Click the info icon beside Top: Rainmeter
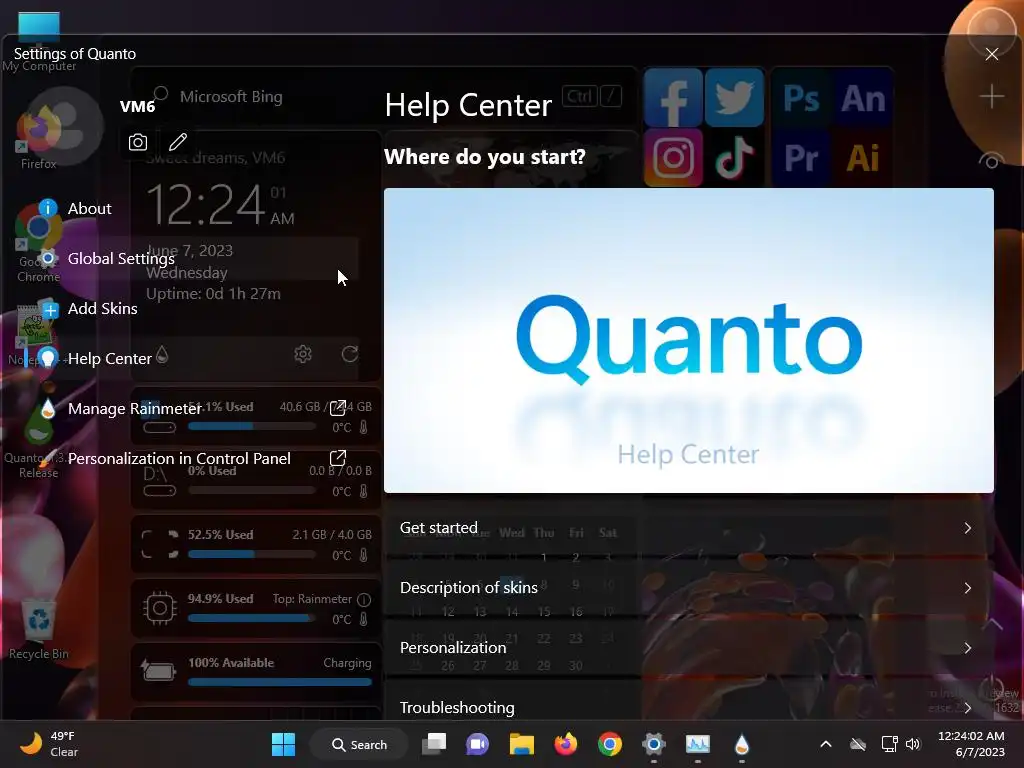The image size is (1024, 768). pyautogui.click(x=364, y=599)
